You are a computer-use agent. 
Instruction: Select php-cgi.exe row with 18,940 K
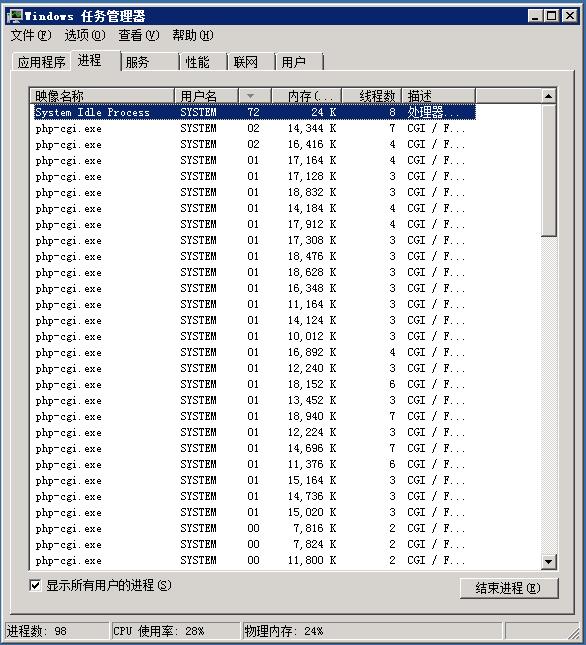[255, 416]
